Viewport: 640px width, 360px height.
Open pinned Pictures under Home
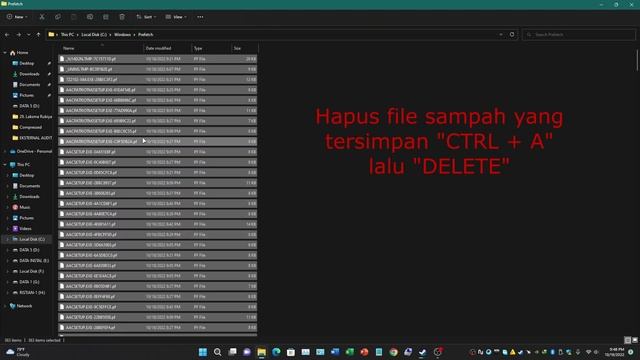pos(27,95)
